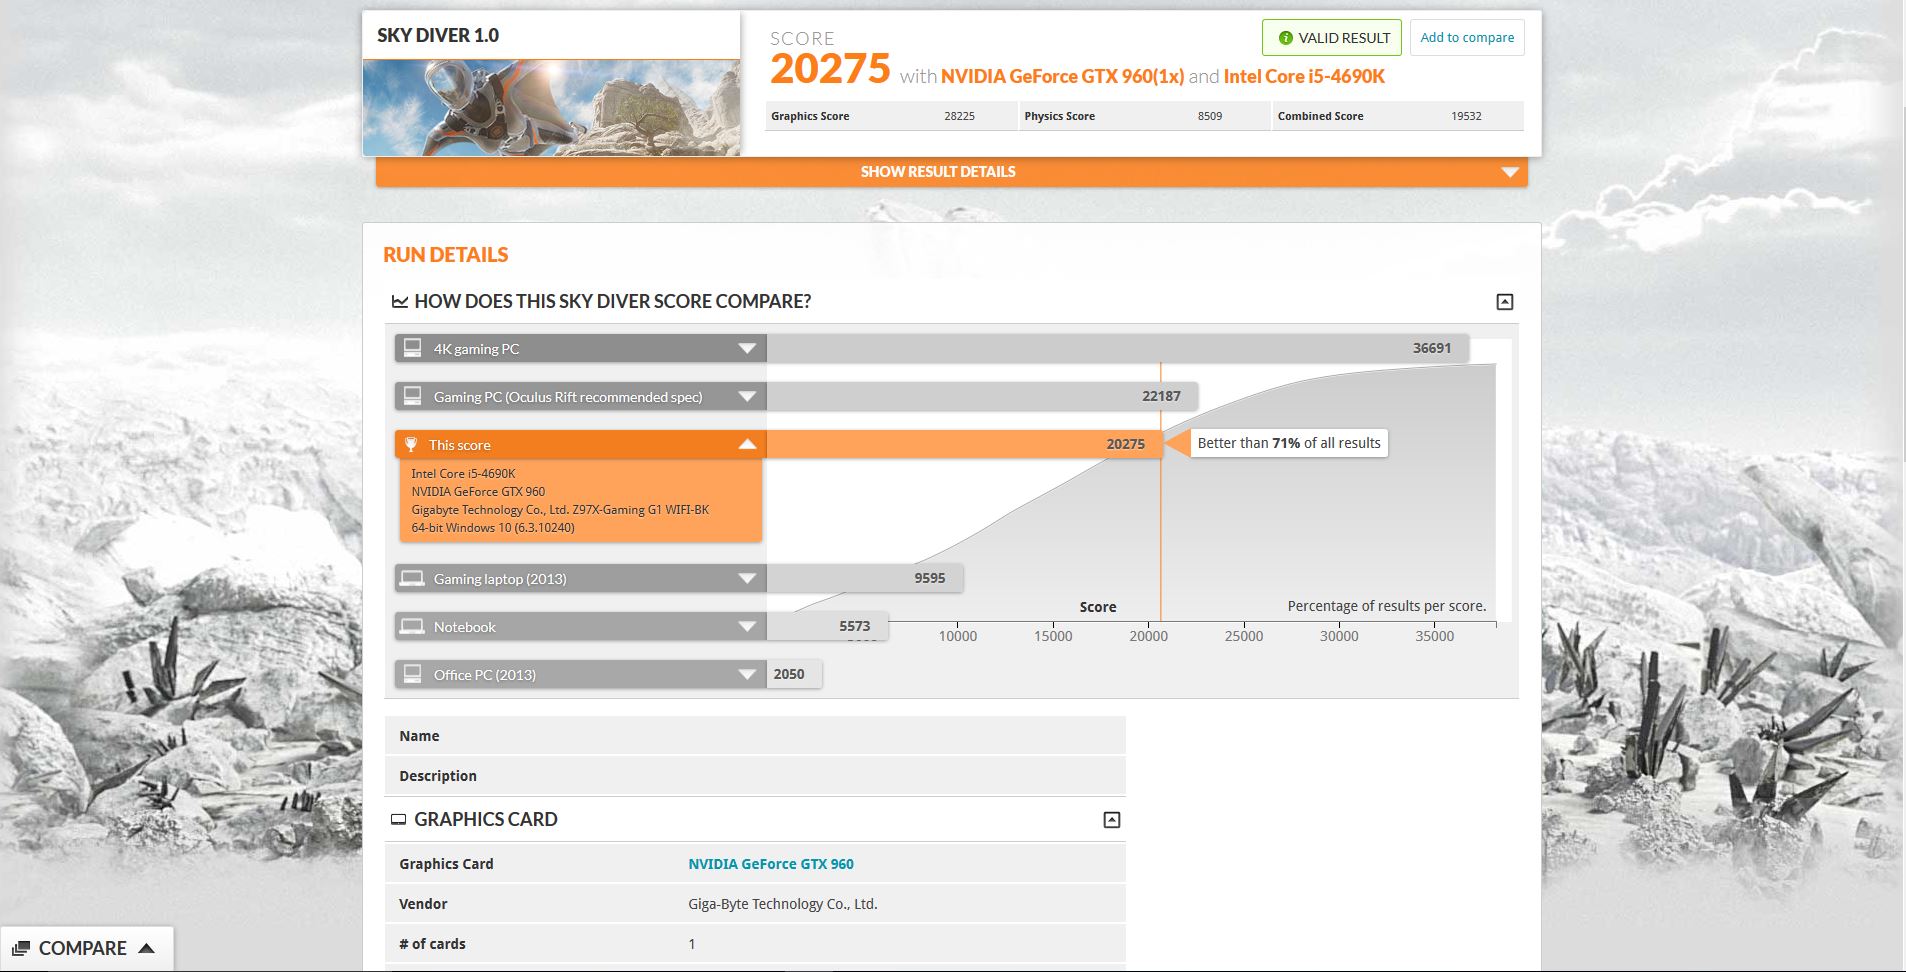Click the trophy icon in This score row
The image size is (1906, 972).
(411, 444)
